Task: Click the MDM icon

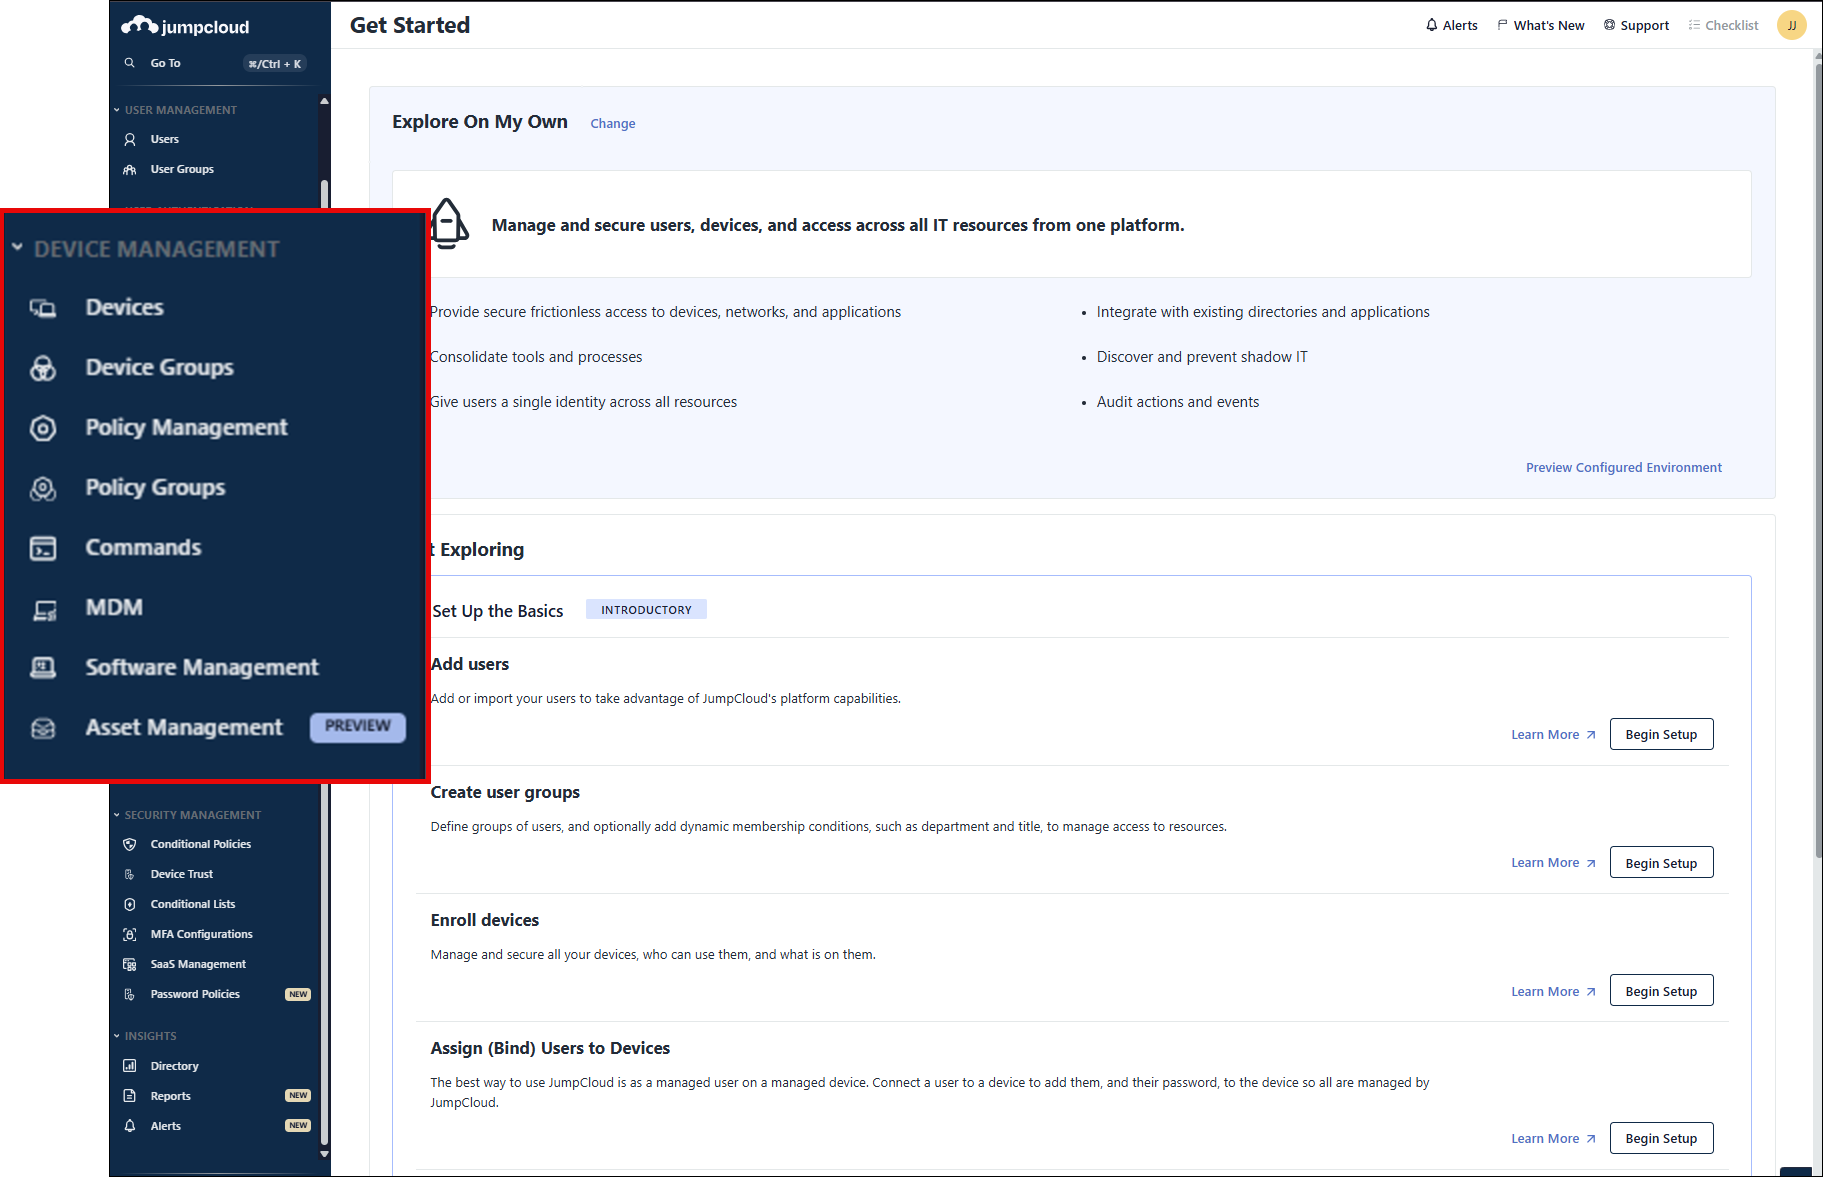Action: click(x=43, y=609)
